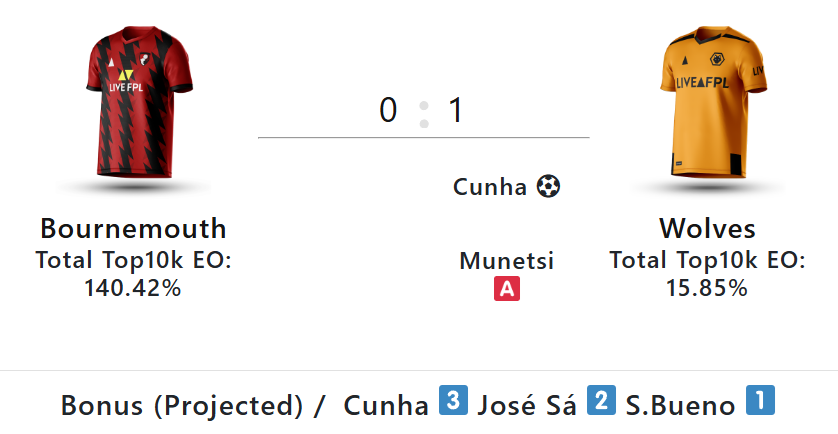
Task: Click Cunha in the projected bonus row
Action: tap(385, 406)
